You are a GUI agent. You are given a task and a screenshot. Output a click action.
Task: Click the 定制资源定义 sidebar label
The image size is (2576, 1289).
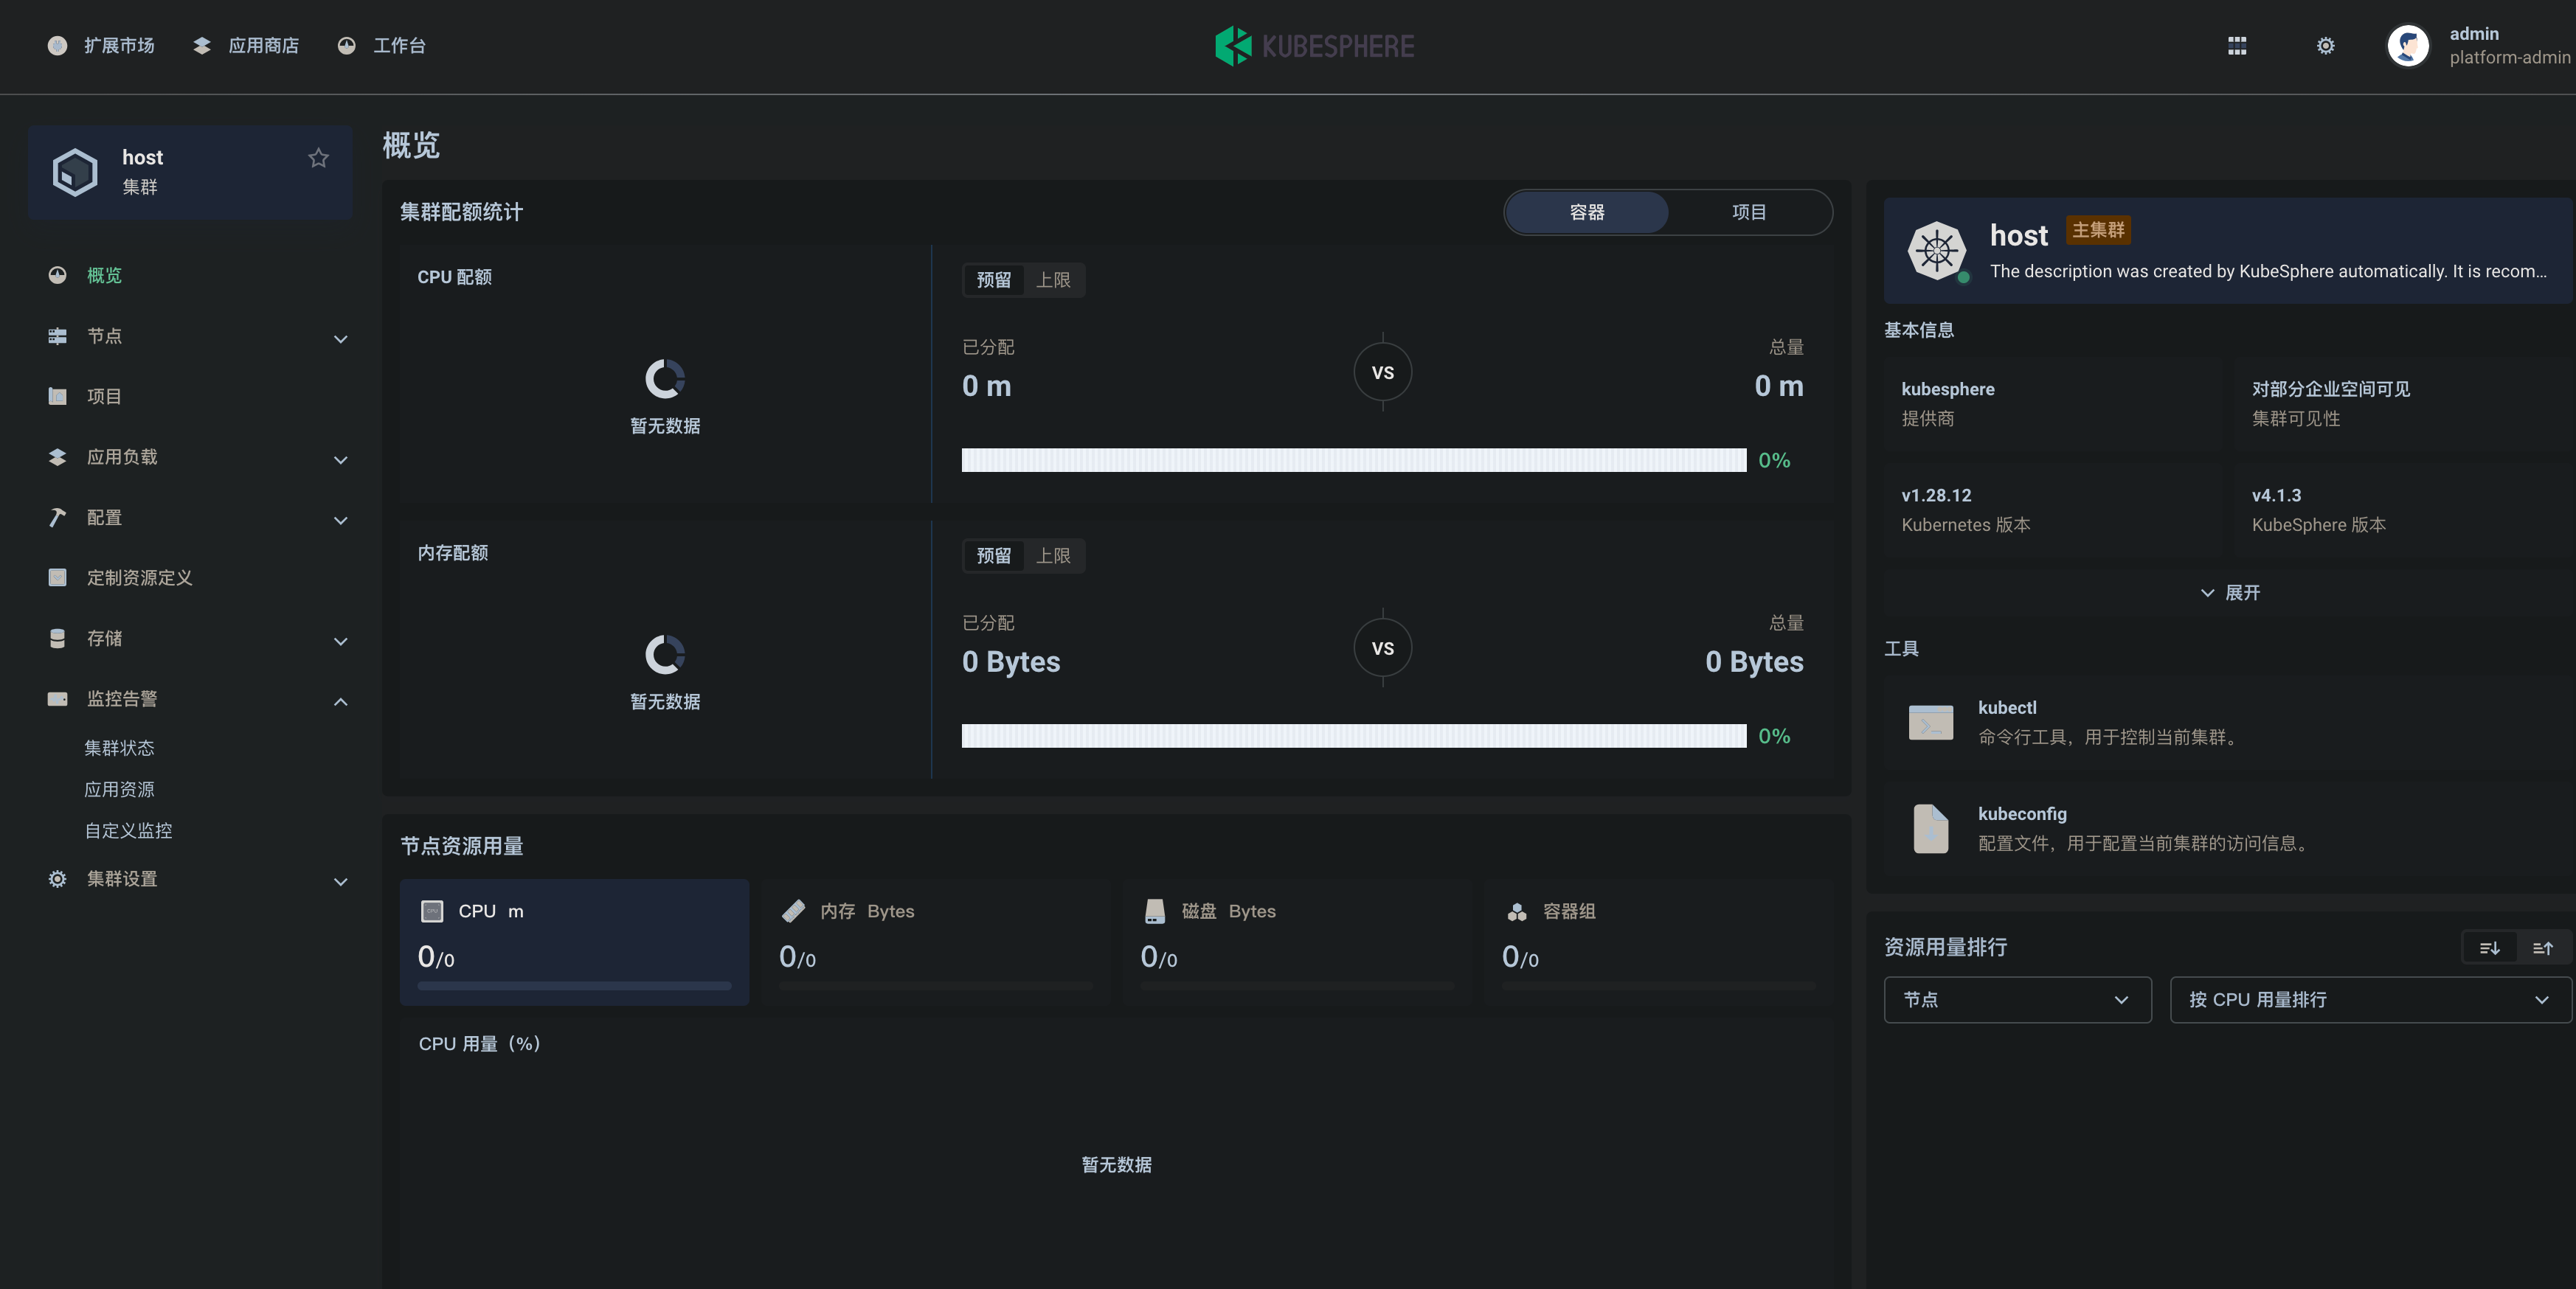coord(139,578)
